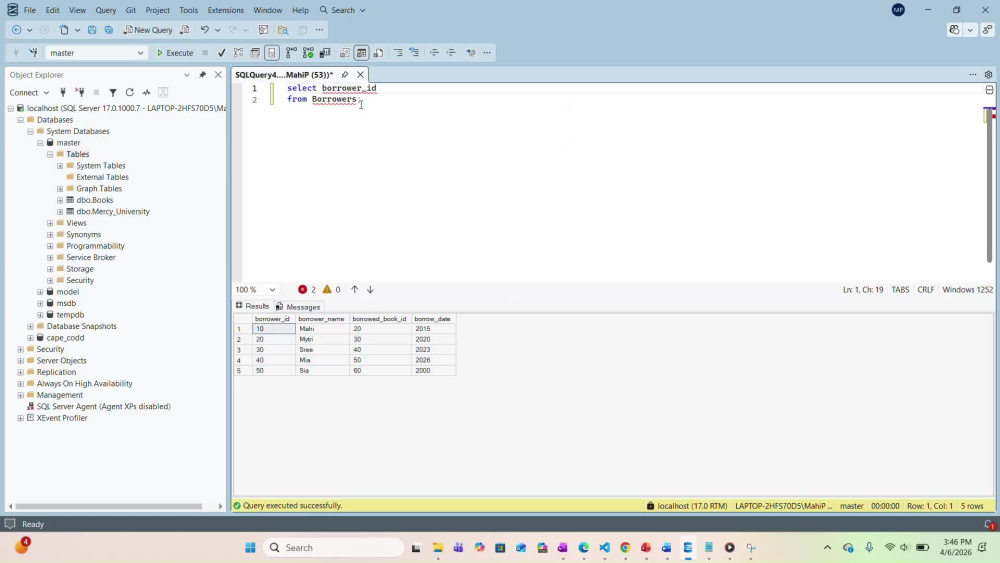This screenshot has height=563, width=1000.
Task: Open the Extensions menu
Action: (x=225, y=10)
